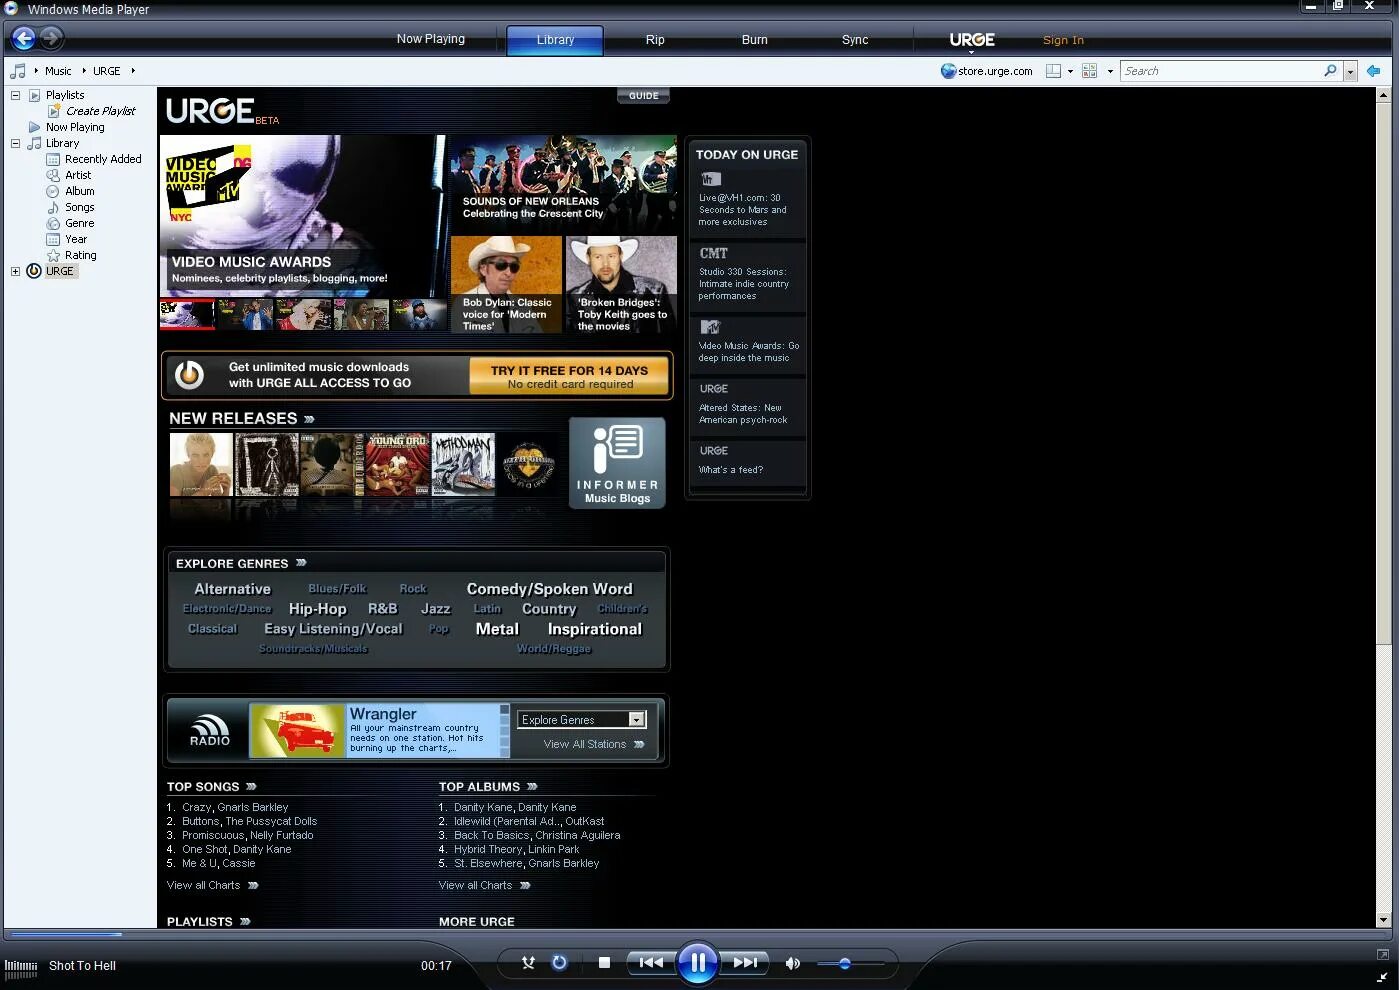Open the view options dropdown arrow
1399x990 pixels.
click(1110, 71)
